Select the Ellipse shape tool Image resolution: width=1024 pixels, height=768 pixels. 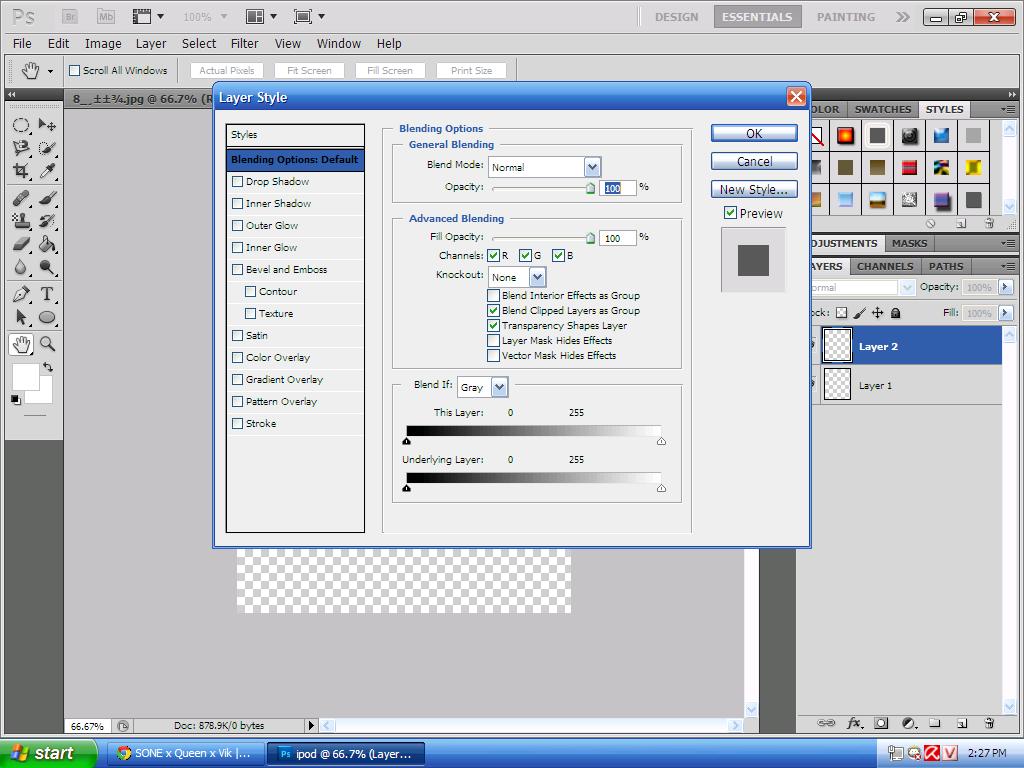point(46,317)
